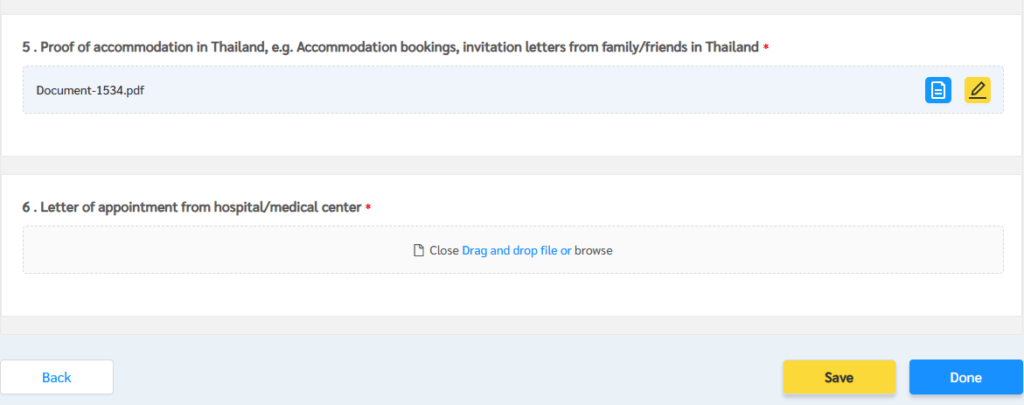Open file picker via 'browse' text
The image size is (1024, 405).
tap(594, 250)
